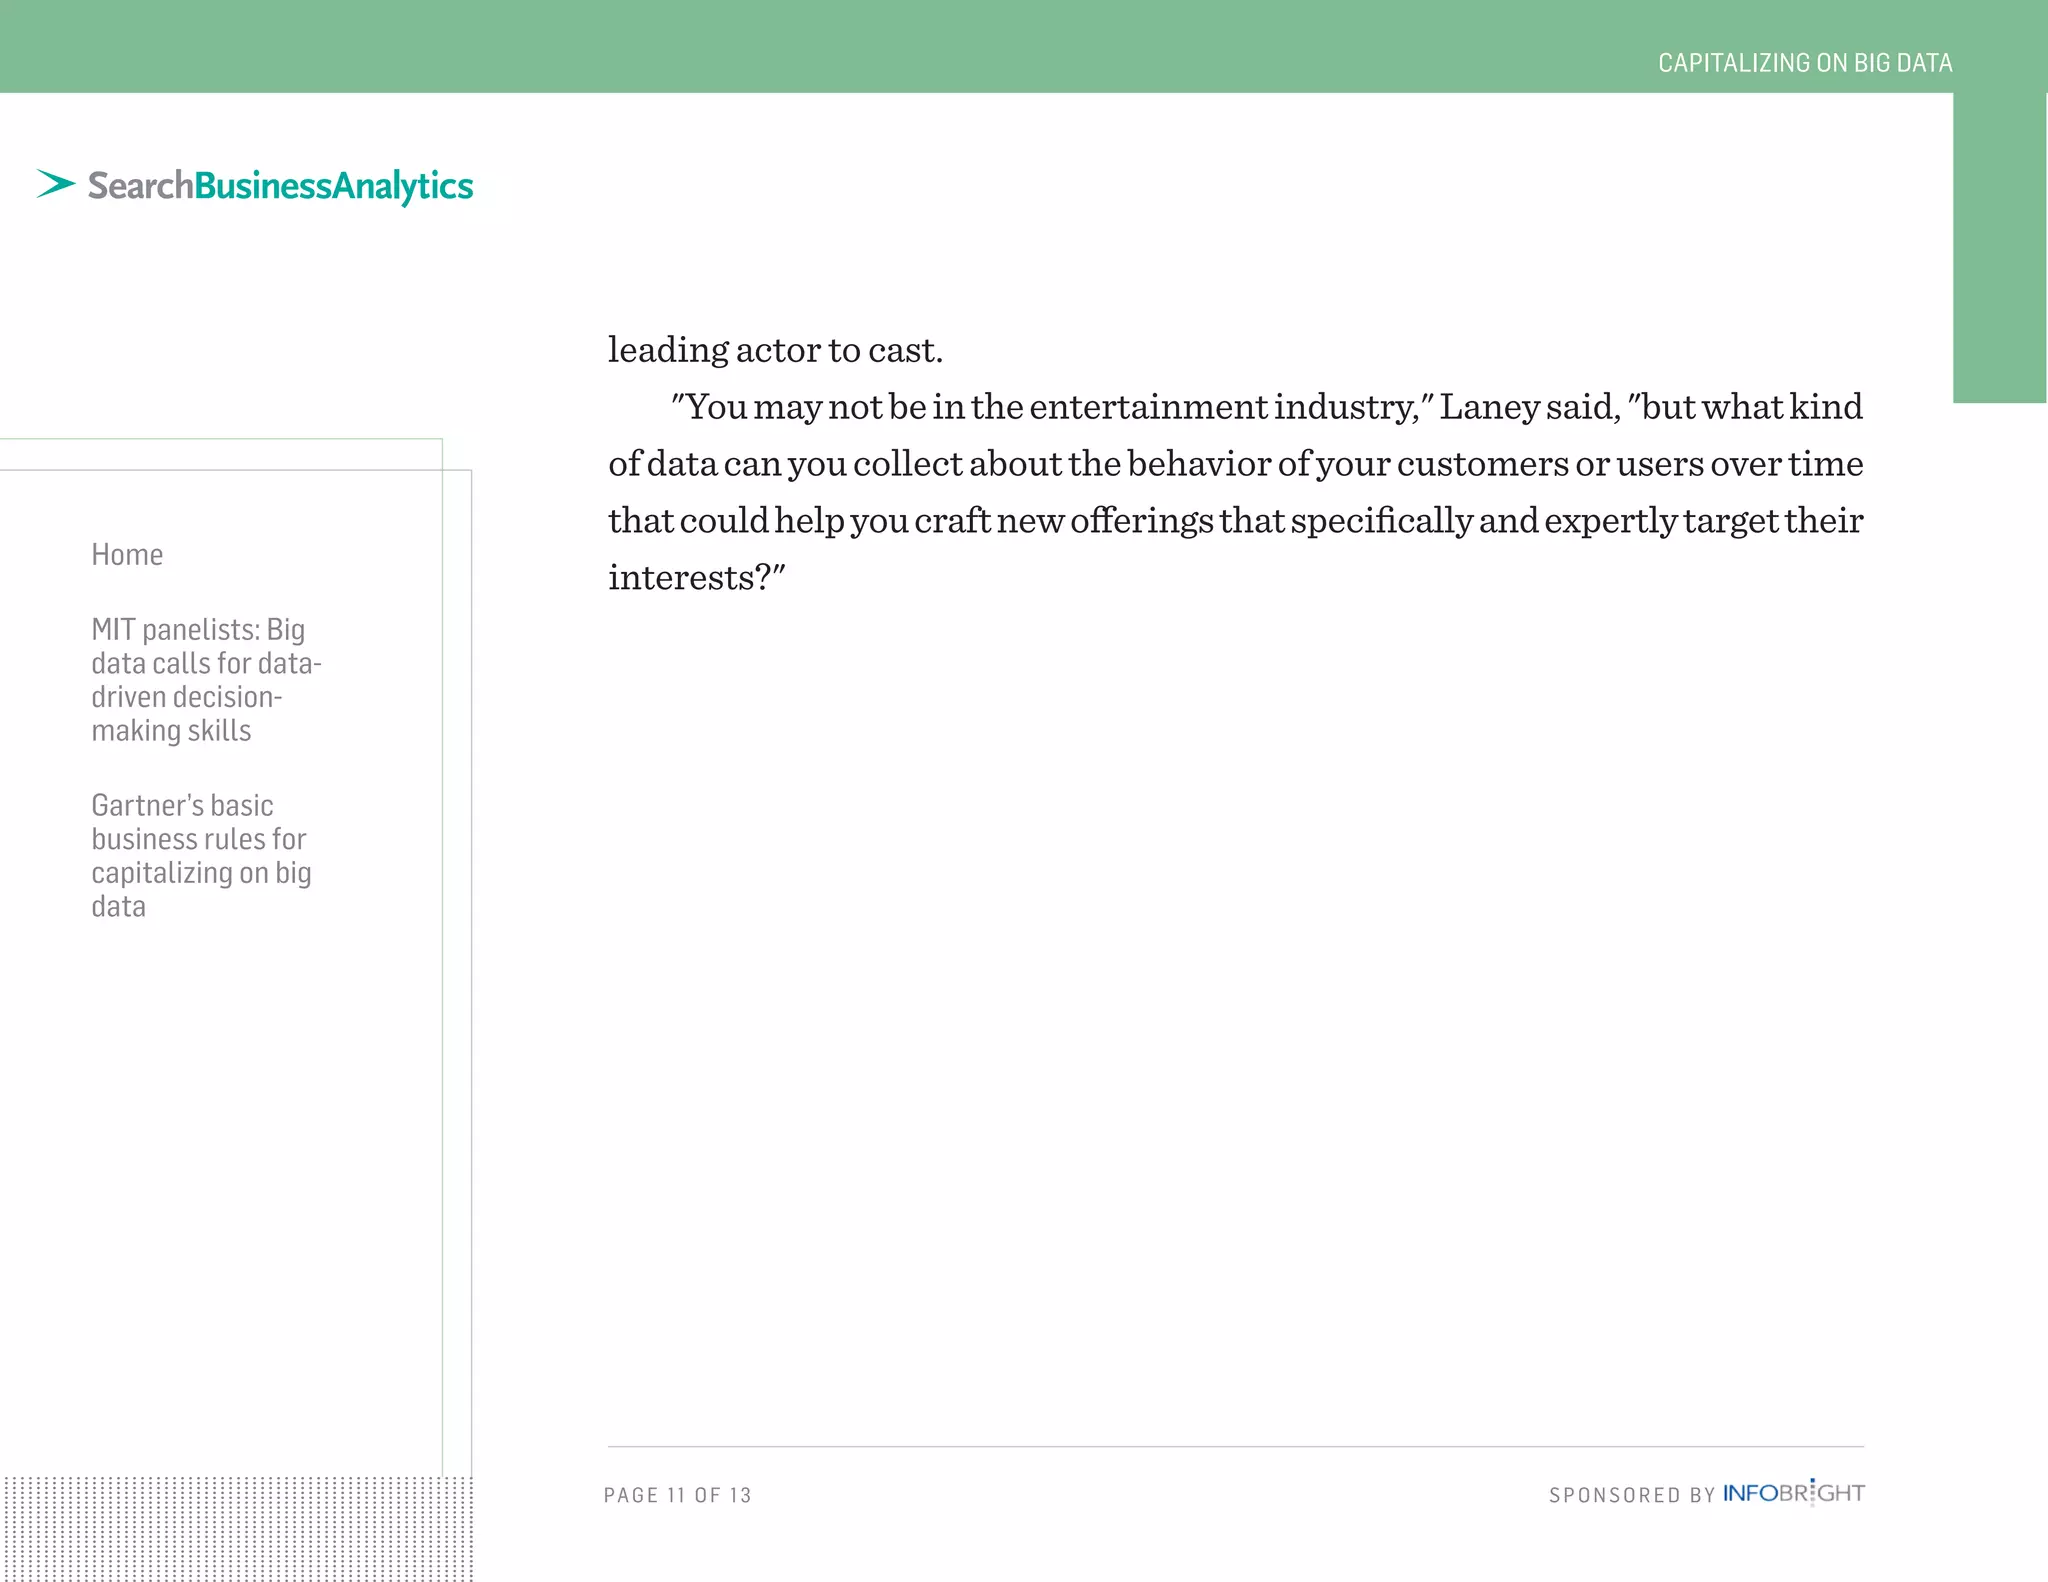The width and height of the screenshot is (2048, 1582).
Task: Click the SearchBusinessAnalytics logo text
Action: point(280,186)
